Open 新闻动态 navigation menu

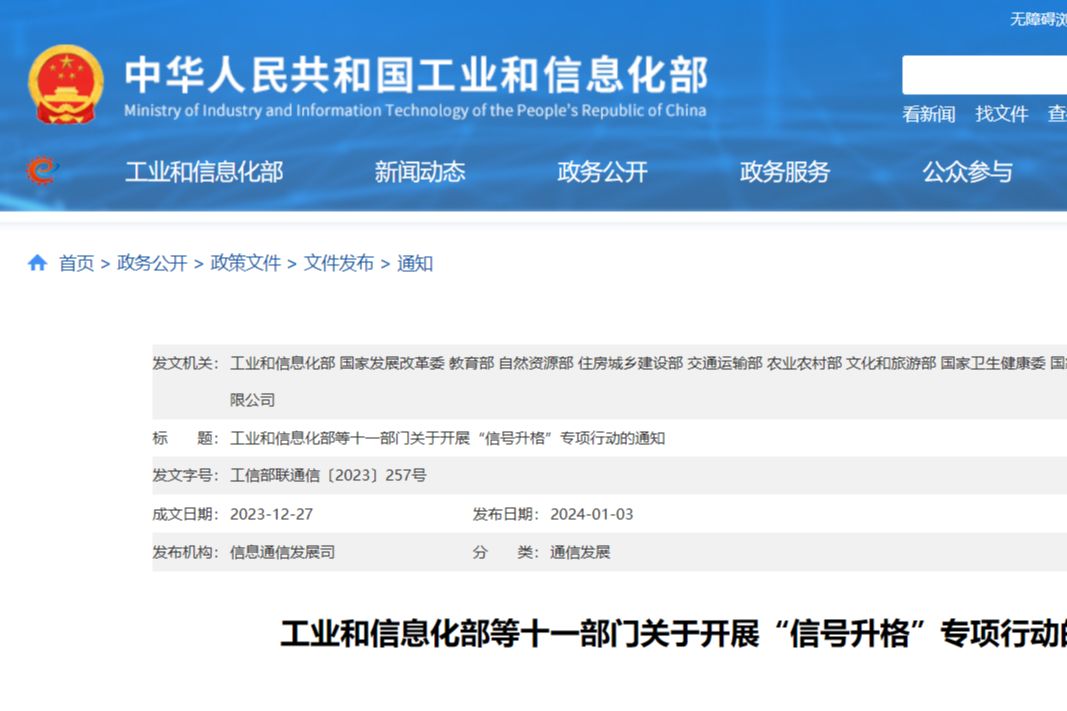tap(420, 172)
